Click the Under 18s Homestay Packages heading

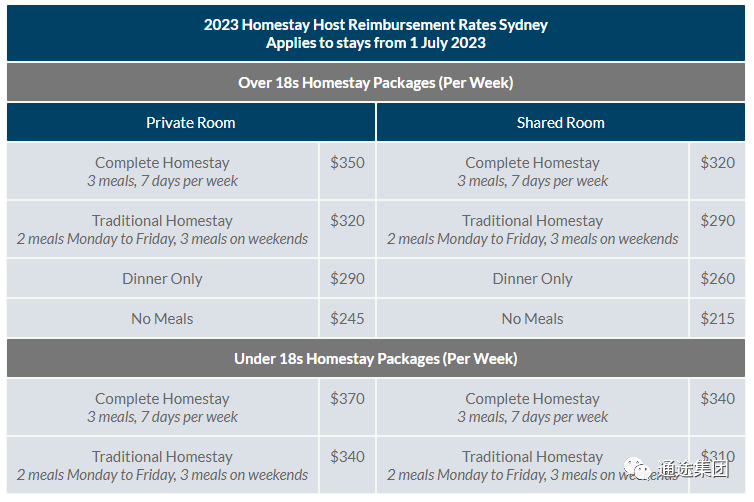pos(376,359)
